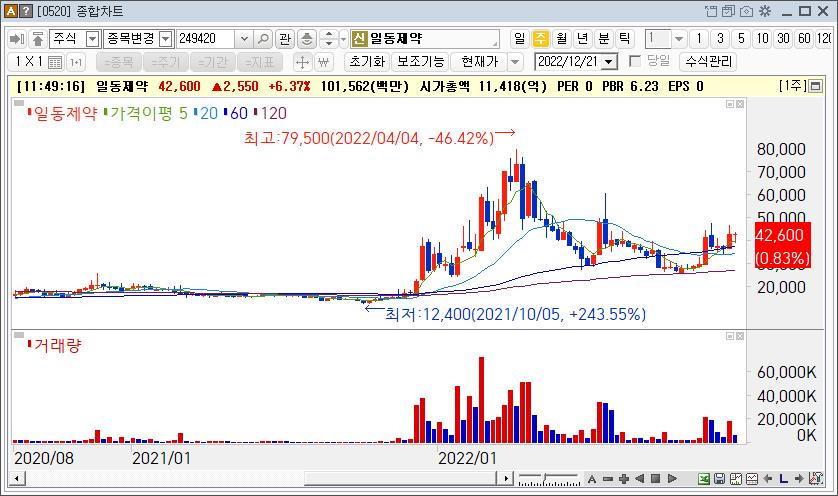
Task: Click the 보조기능 button
Action: pyautogui.click(x=421, y=62)
